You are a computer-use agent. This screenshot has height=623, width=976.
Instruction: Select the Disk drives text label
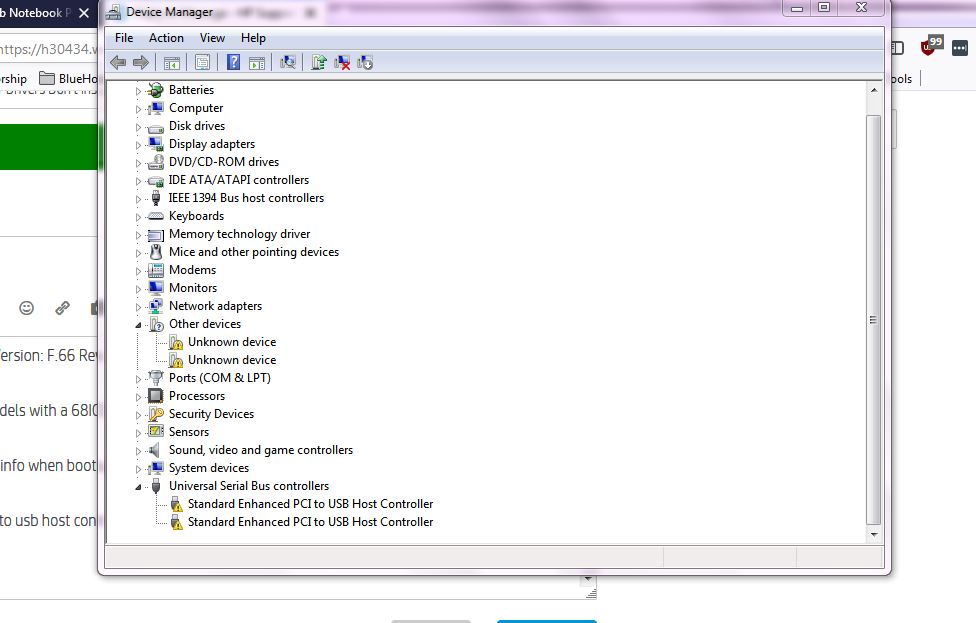coord(197,126)
